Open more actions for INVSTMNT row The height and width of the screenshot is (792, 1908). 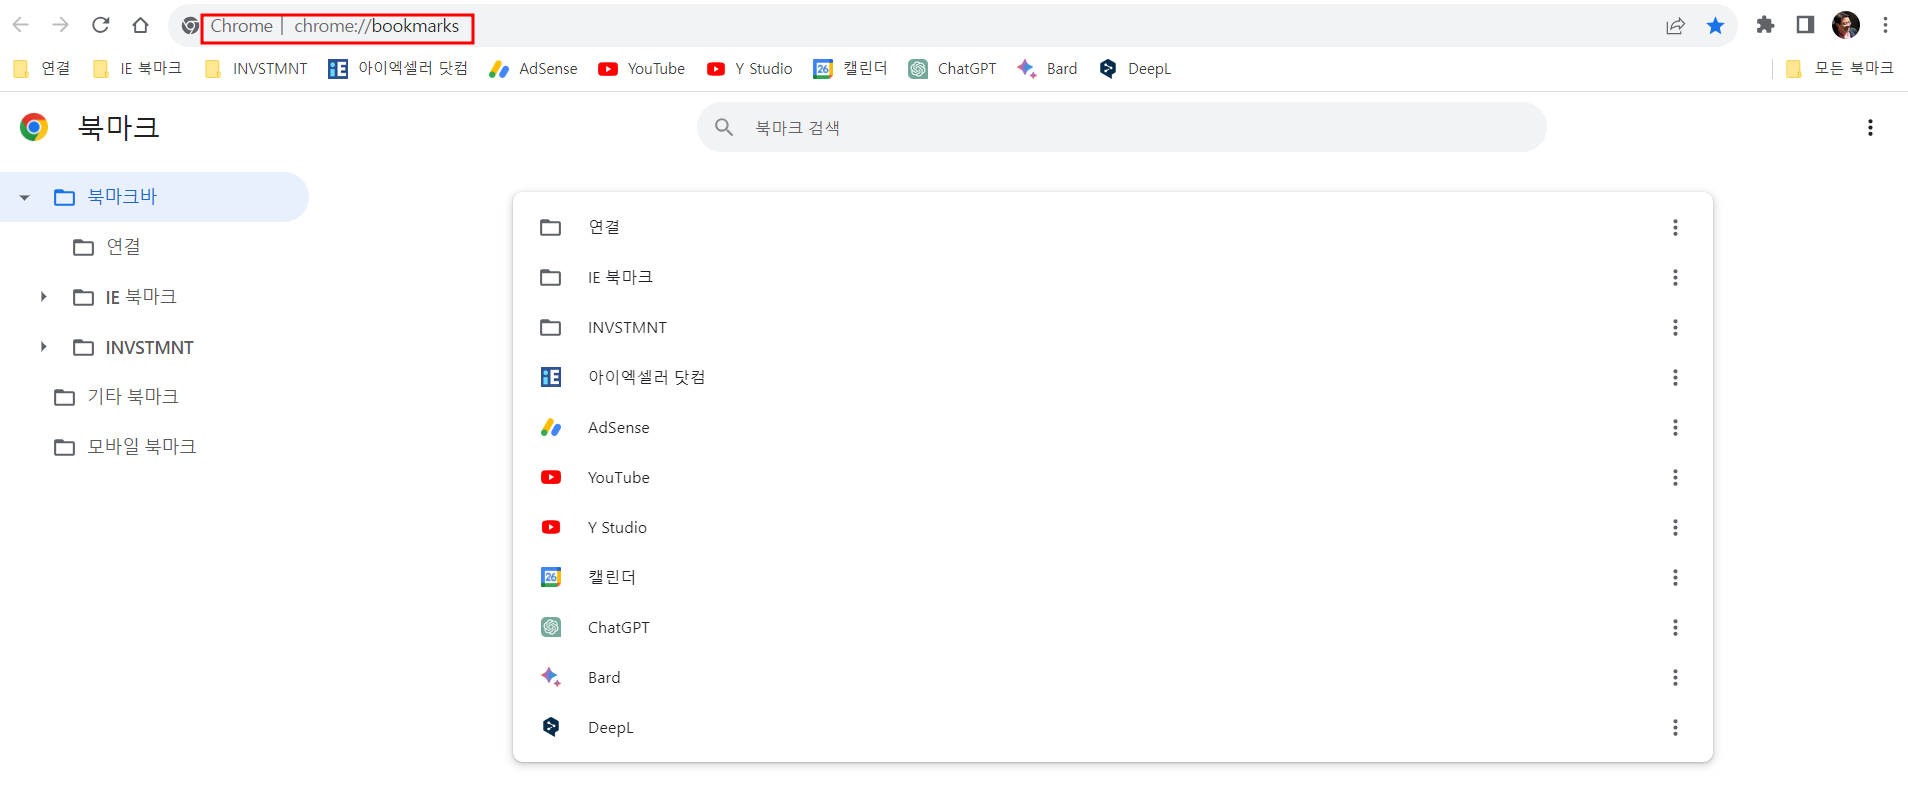click(x=1675, y=327)
